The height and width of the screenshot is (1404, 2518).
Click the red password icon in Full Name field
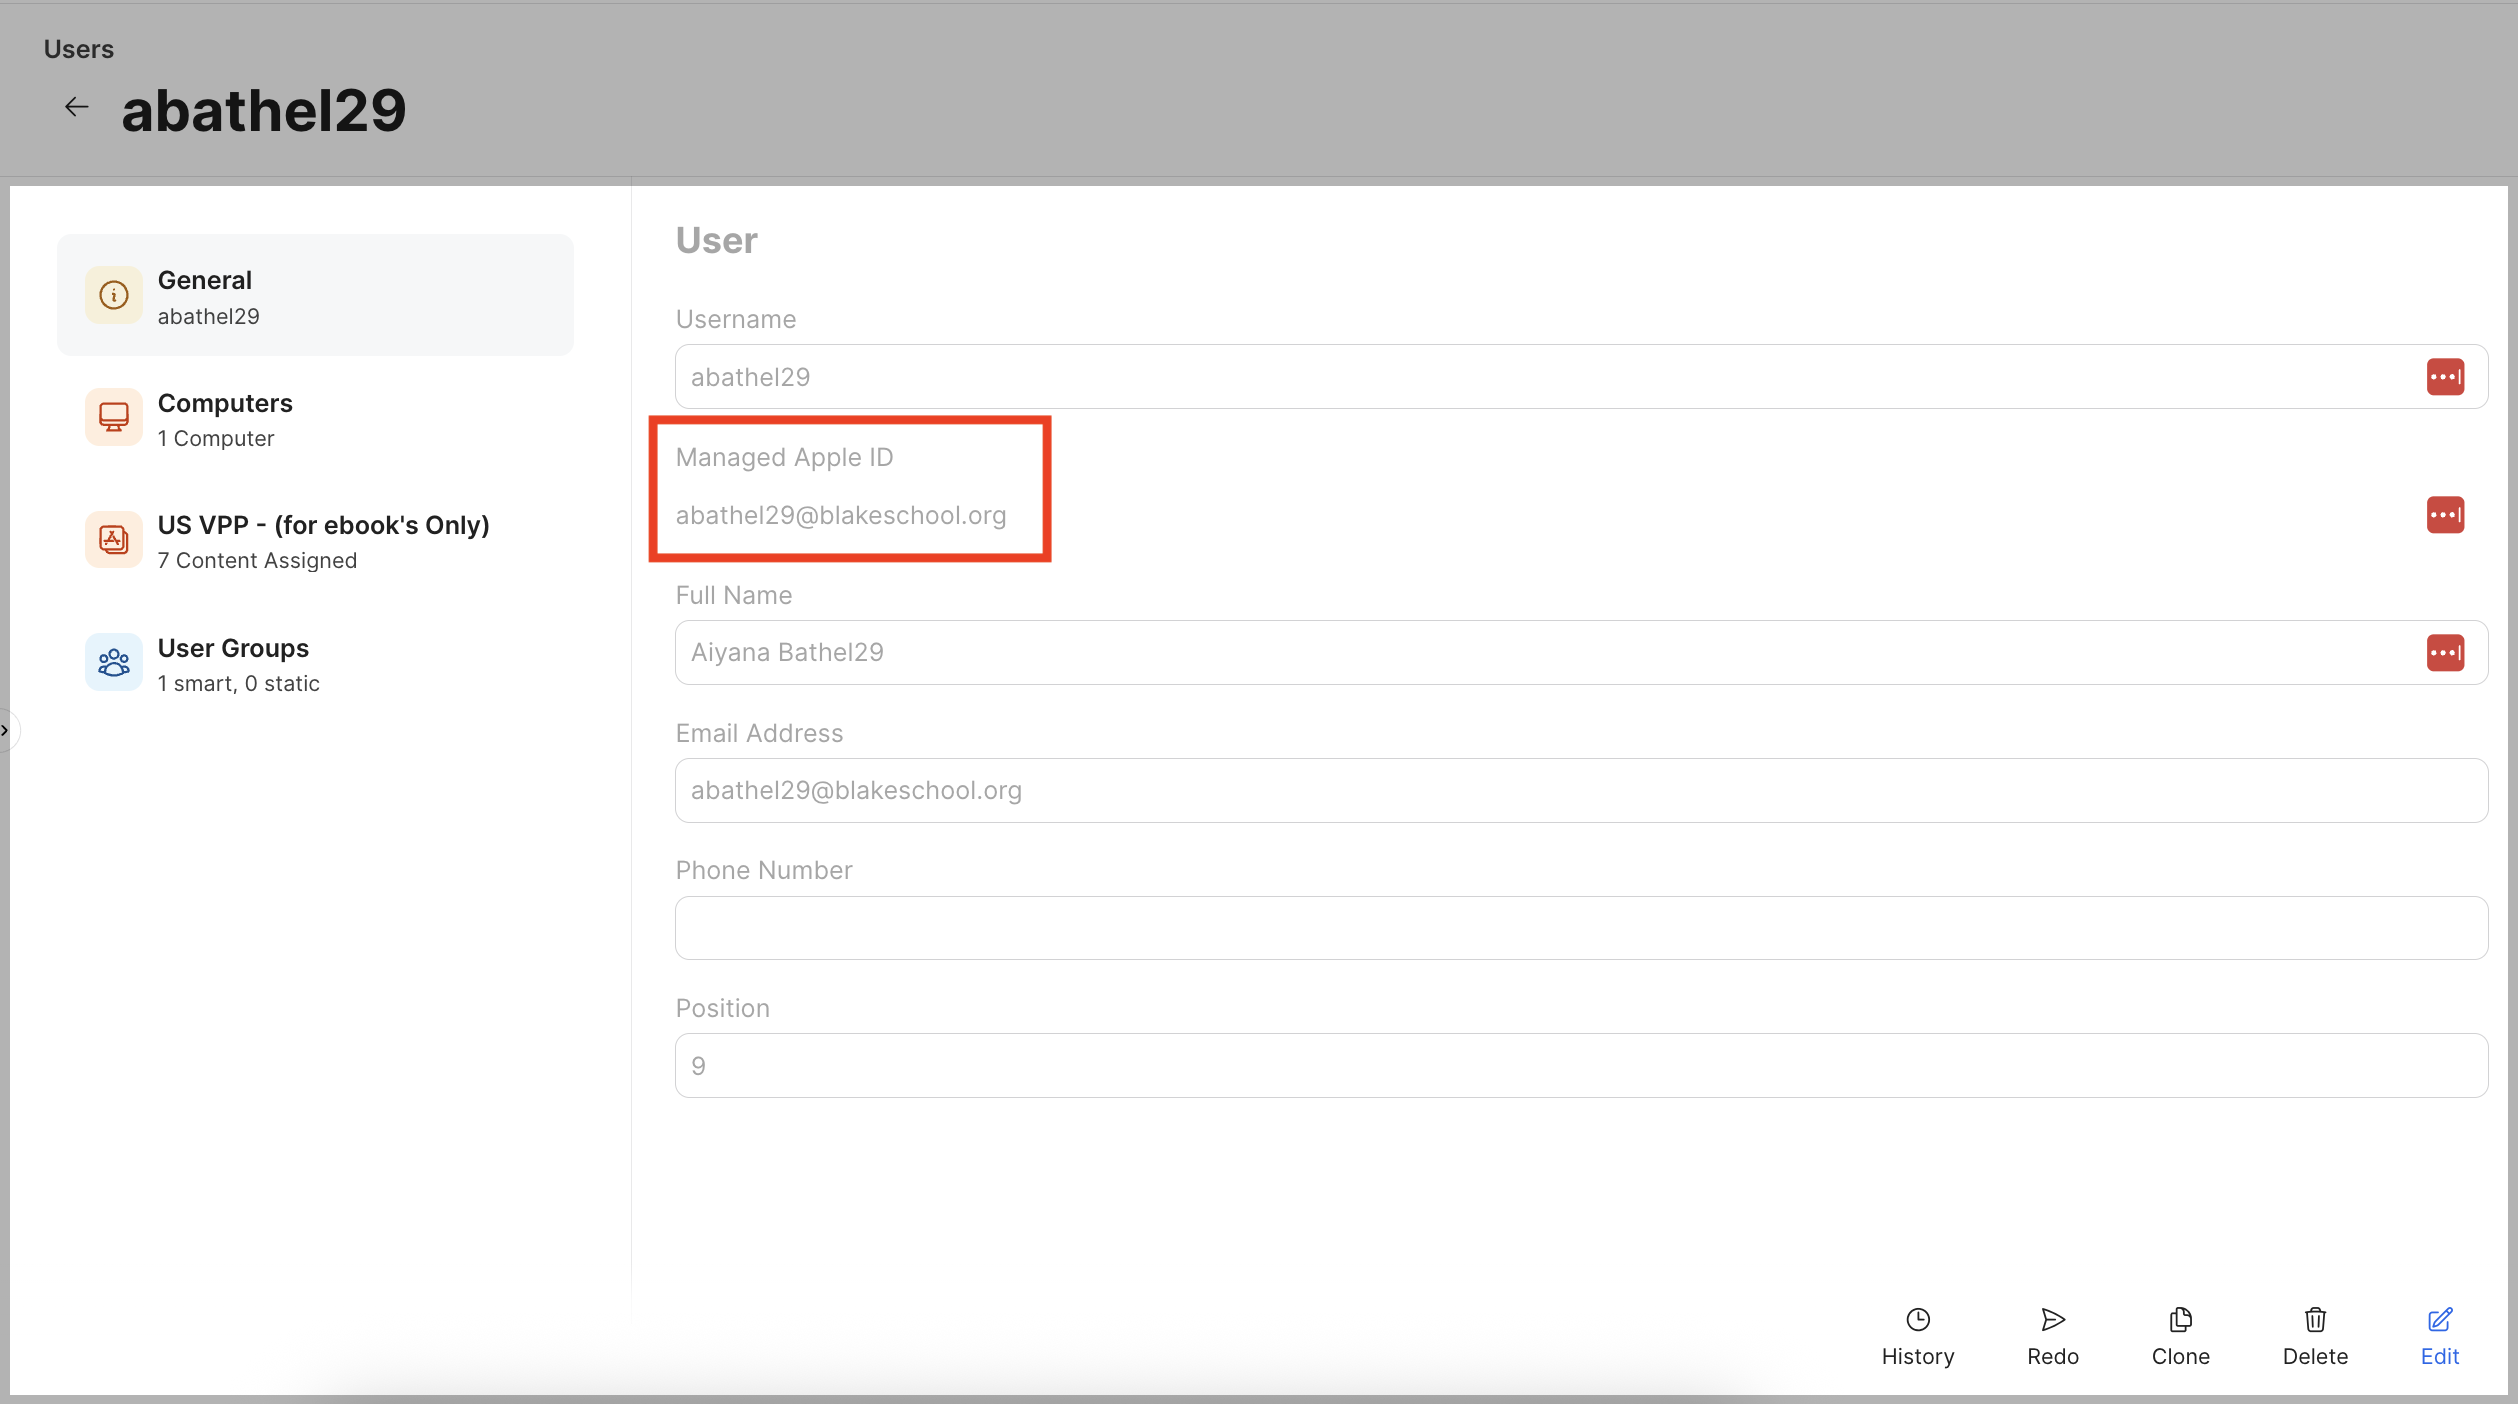point(2445,653)
